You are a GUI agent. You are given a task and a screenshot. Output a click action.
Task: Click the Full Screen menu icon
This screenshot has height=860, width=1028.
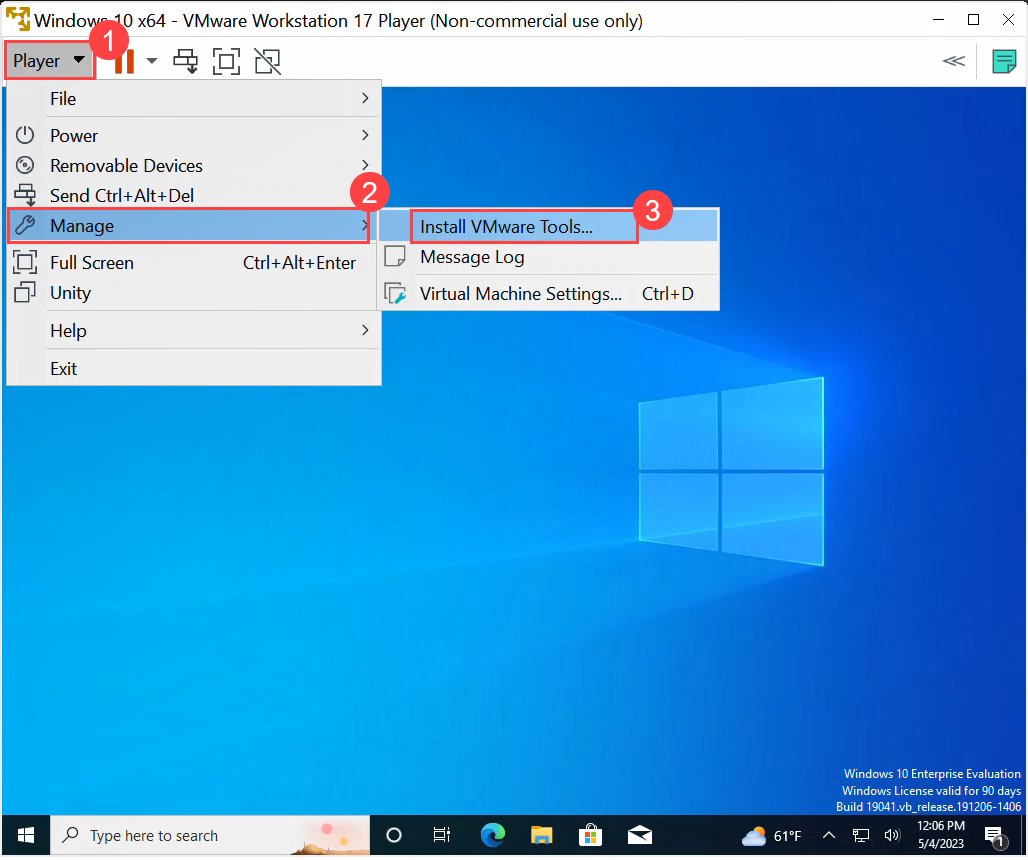coord(25,262)
